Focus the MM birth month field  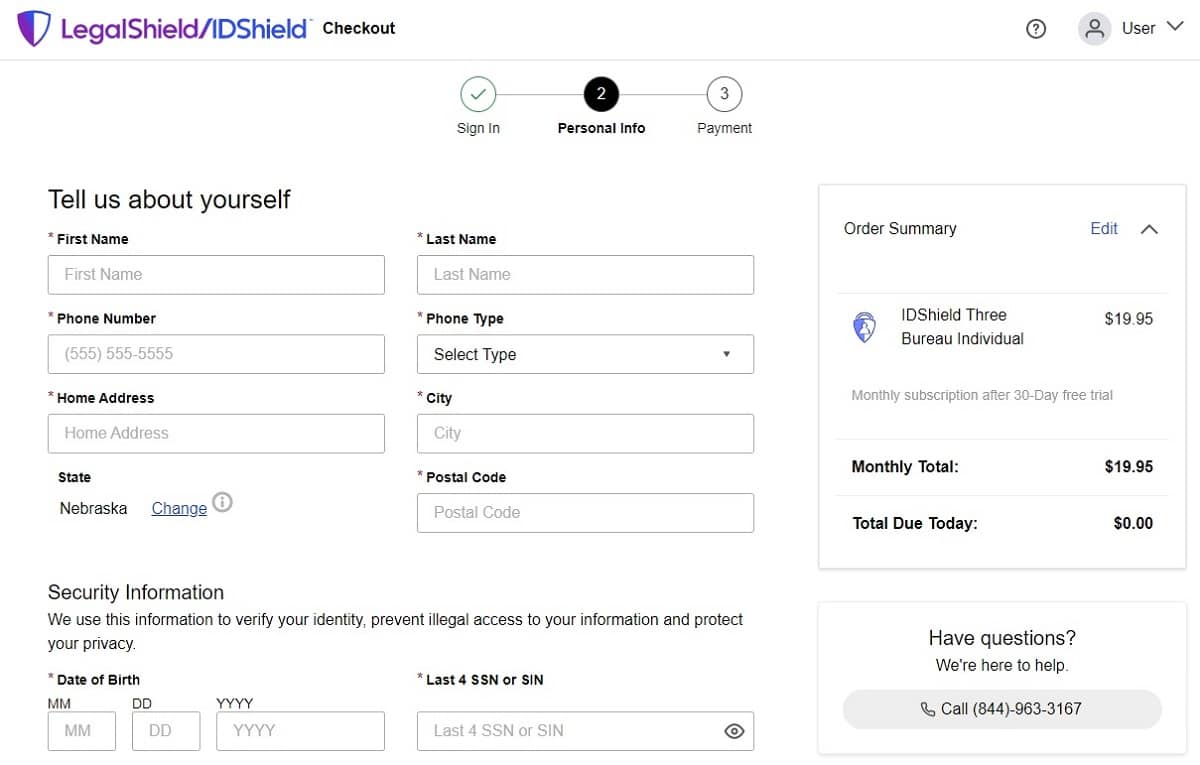[x=82, y=731]
